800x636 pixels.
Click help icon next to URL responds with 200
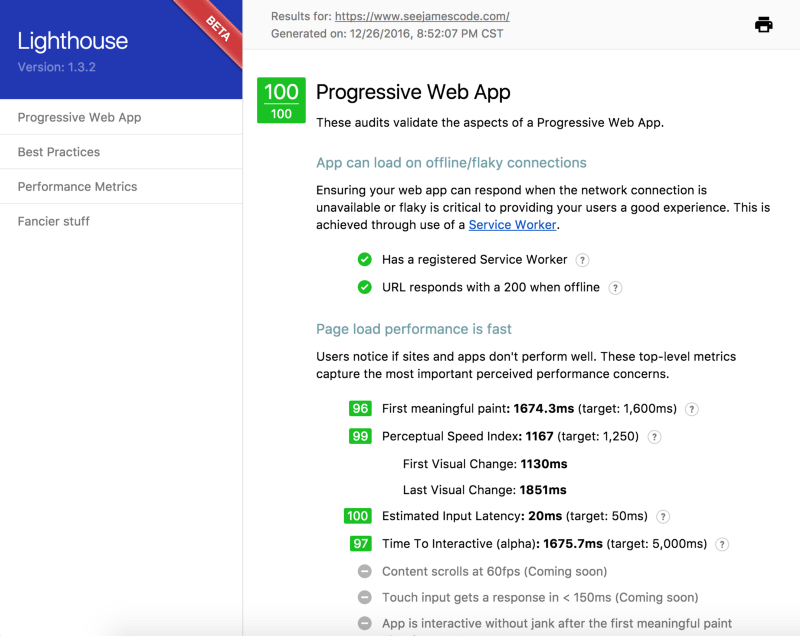616,288
